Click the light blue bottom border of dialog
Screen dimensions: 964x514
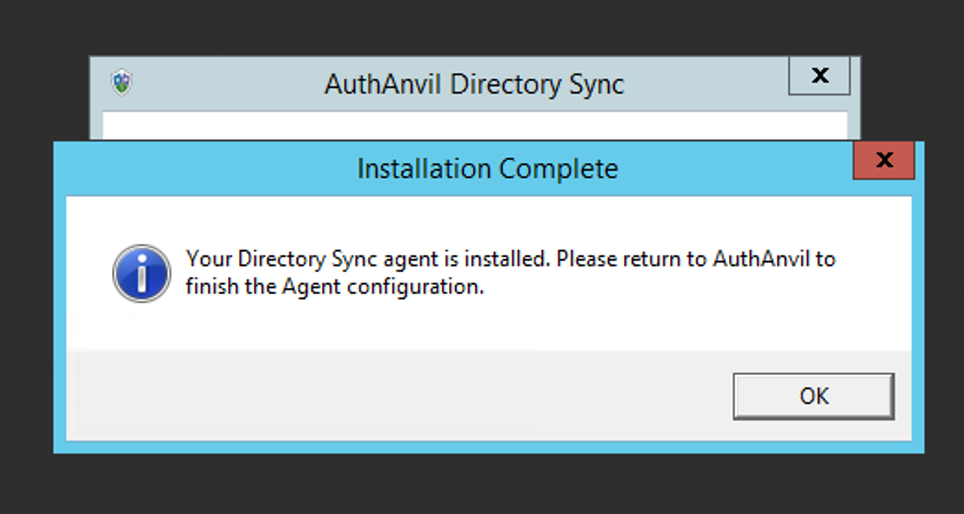(x=489, y=447)
